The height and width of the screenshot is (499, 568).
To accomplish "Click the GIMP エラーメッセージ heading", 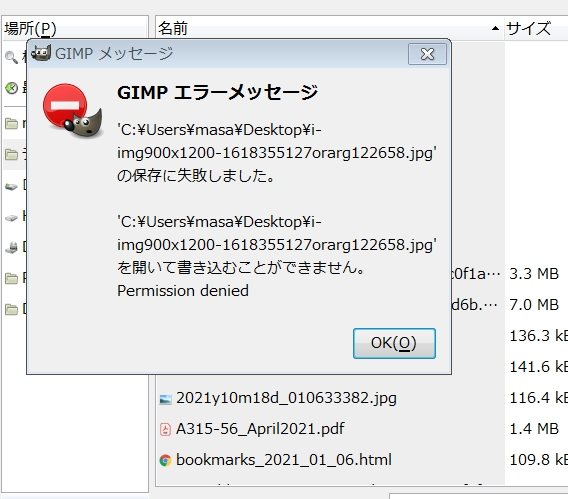I will pos(218,92).
